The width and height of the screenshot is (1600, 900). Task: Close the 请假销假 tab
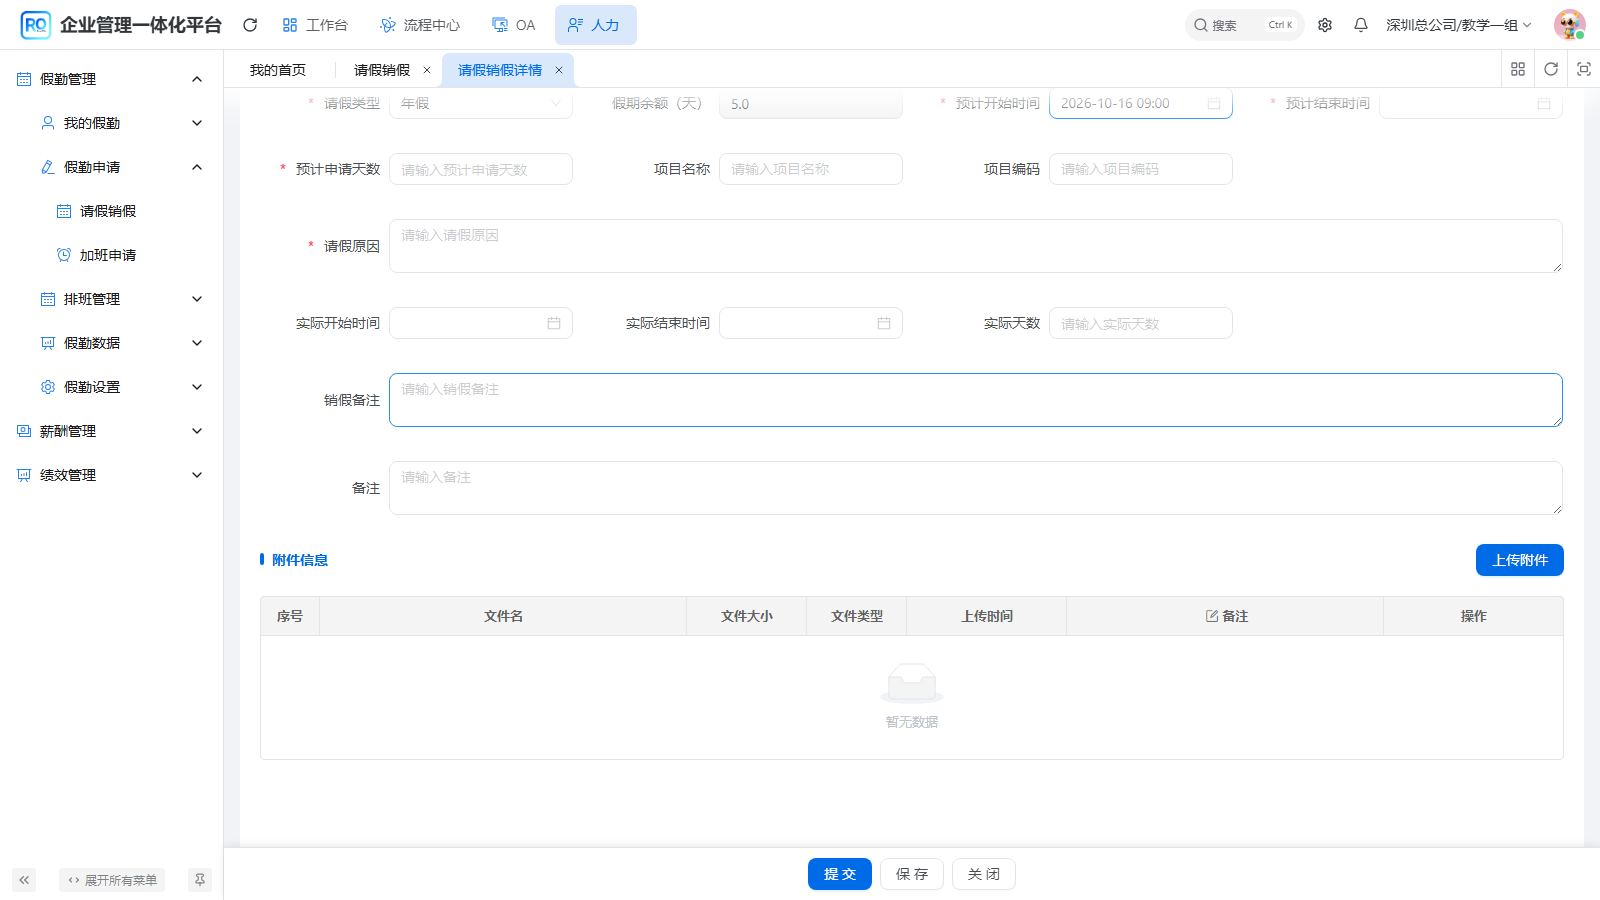[x=427, y=70]
